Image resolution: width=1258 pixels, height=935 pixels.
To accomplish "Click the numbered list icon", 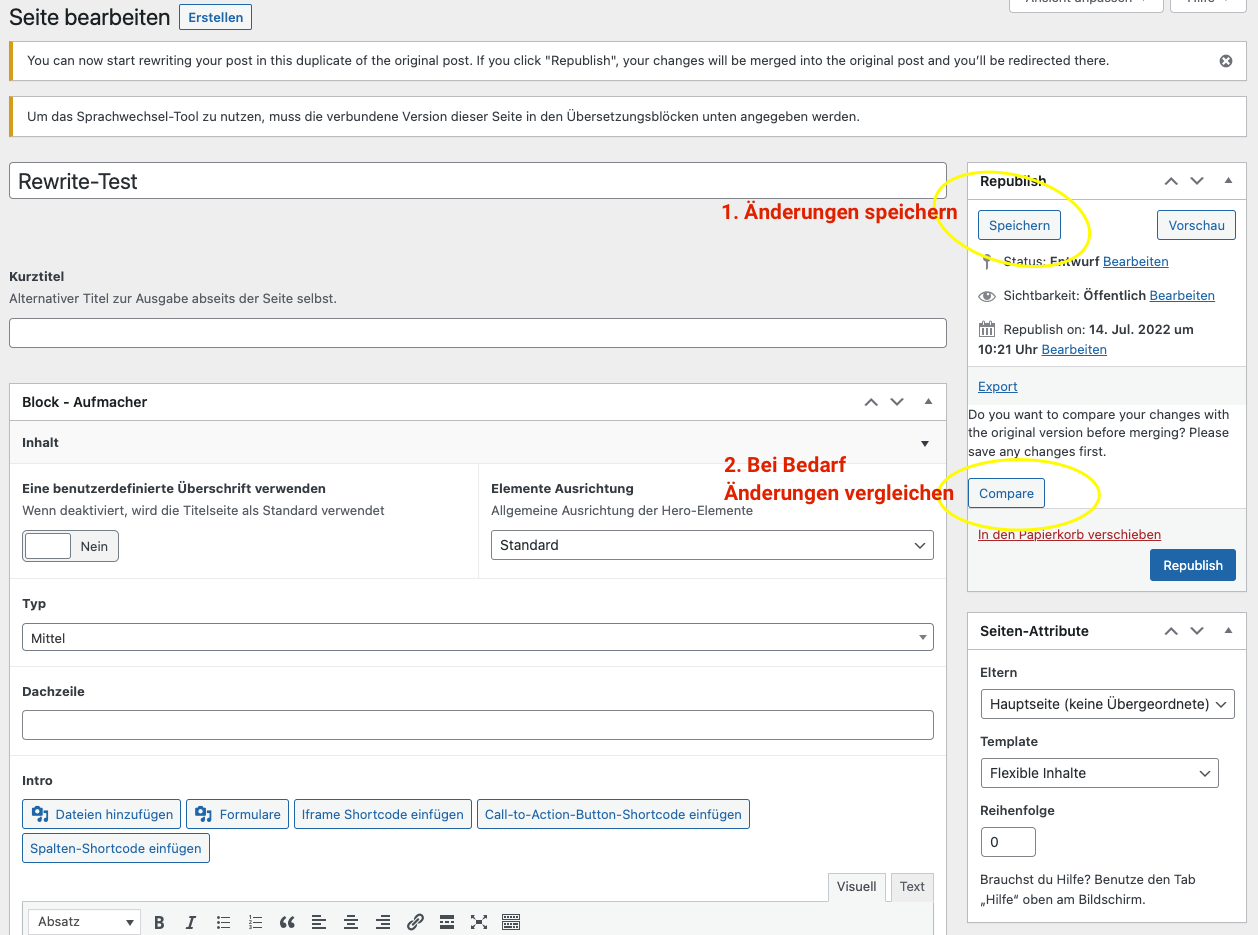I will pyautogui.click(x=255, y=922).
